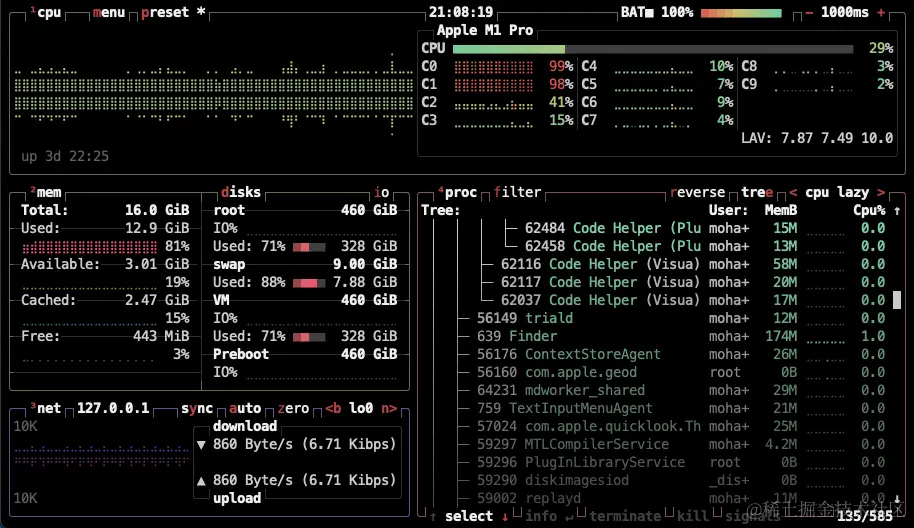Click the Apple M1 Pro title
The height and width of the screenshot is (528, 914).
pos(485,30)
